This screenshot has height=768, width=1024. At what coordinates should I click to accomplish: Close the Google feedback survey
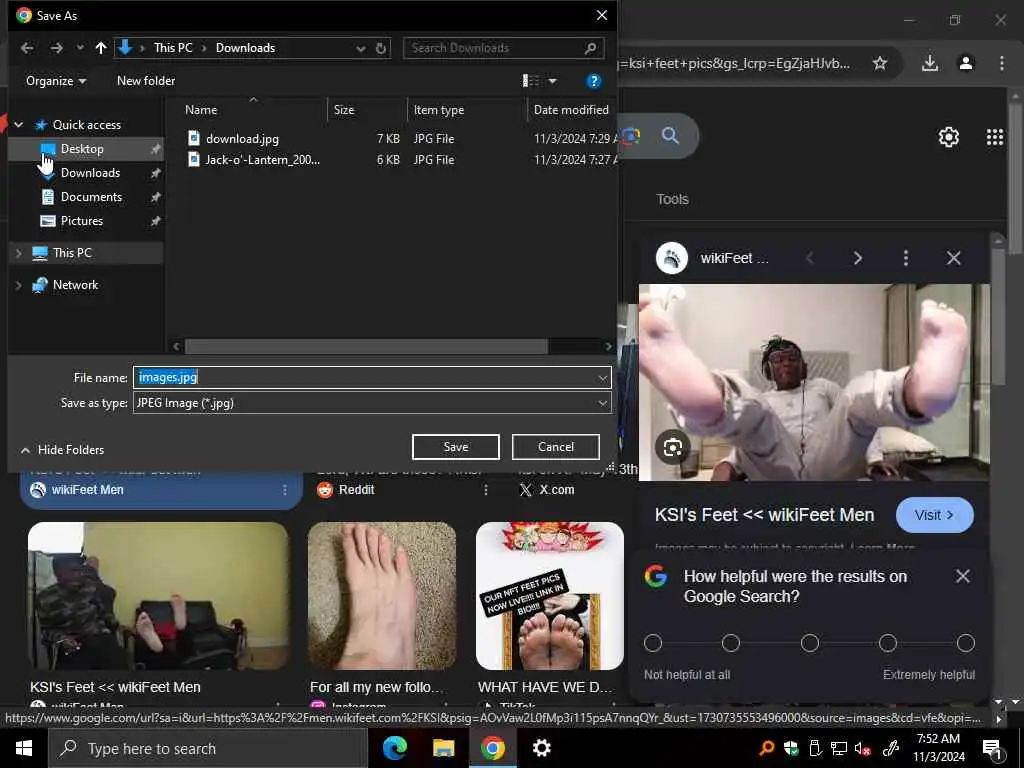coord(963,576)
